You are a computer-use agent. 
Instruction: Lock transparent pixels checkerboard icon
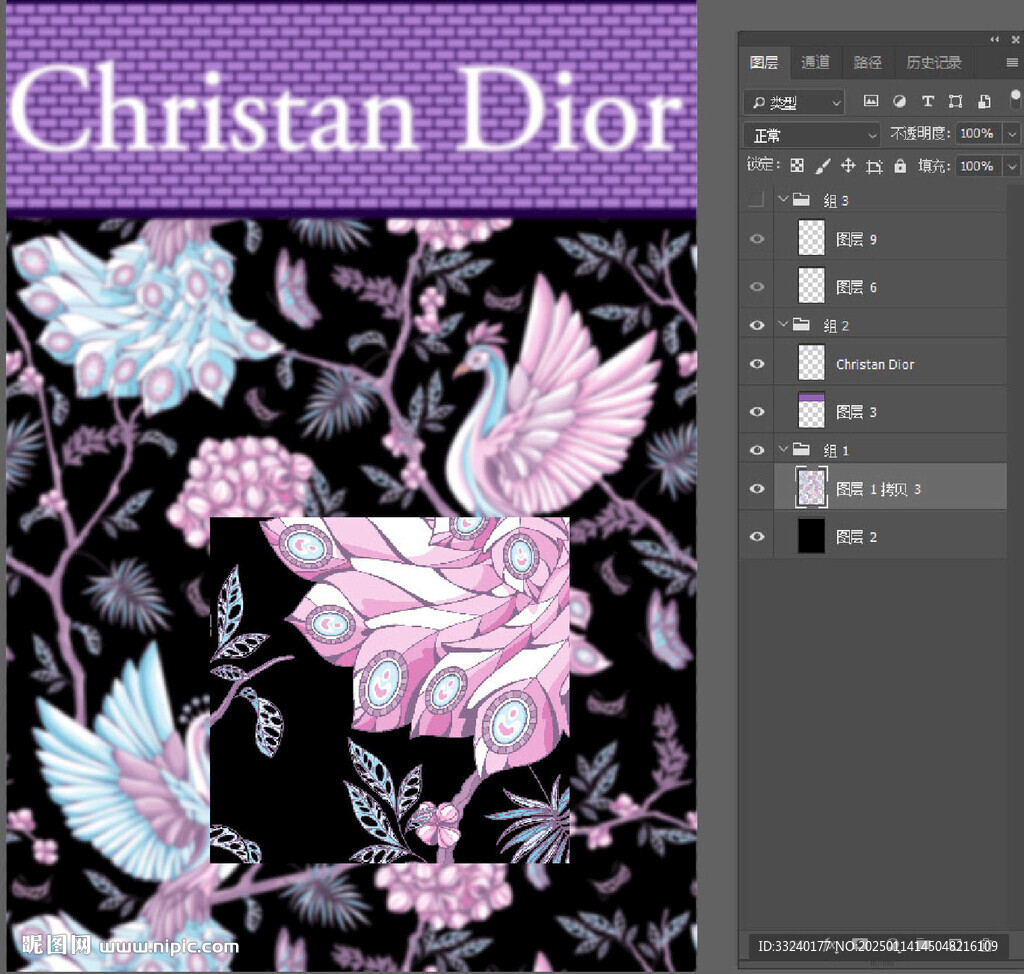coord(797,166)
